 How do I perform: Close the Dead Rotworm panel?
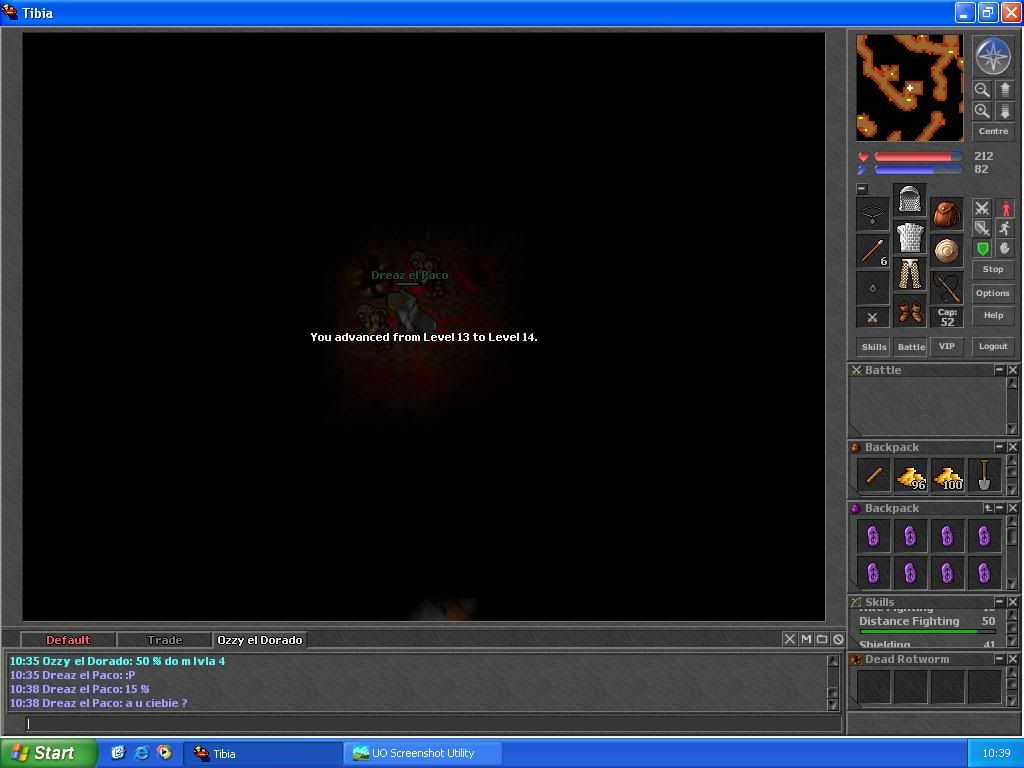[1012, 659]
